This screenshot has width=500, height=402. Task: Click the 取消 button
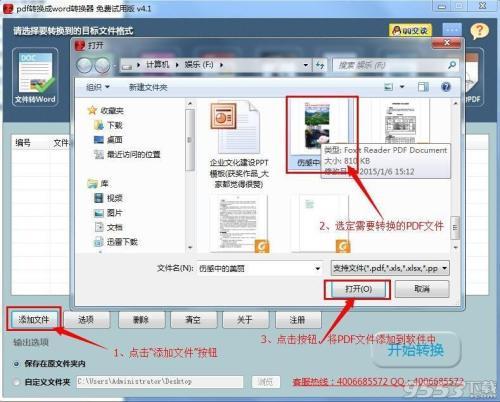[422, 289]
